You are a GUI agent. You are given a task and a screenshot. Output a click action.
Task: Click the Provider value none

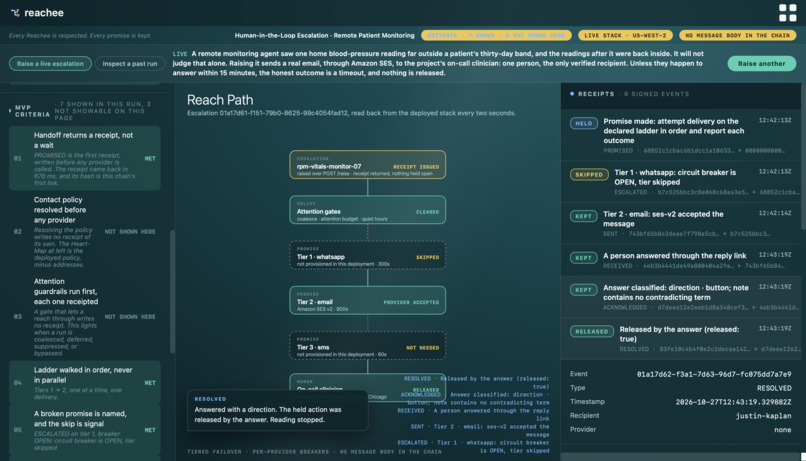coord(783,430)
